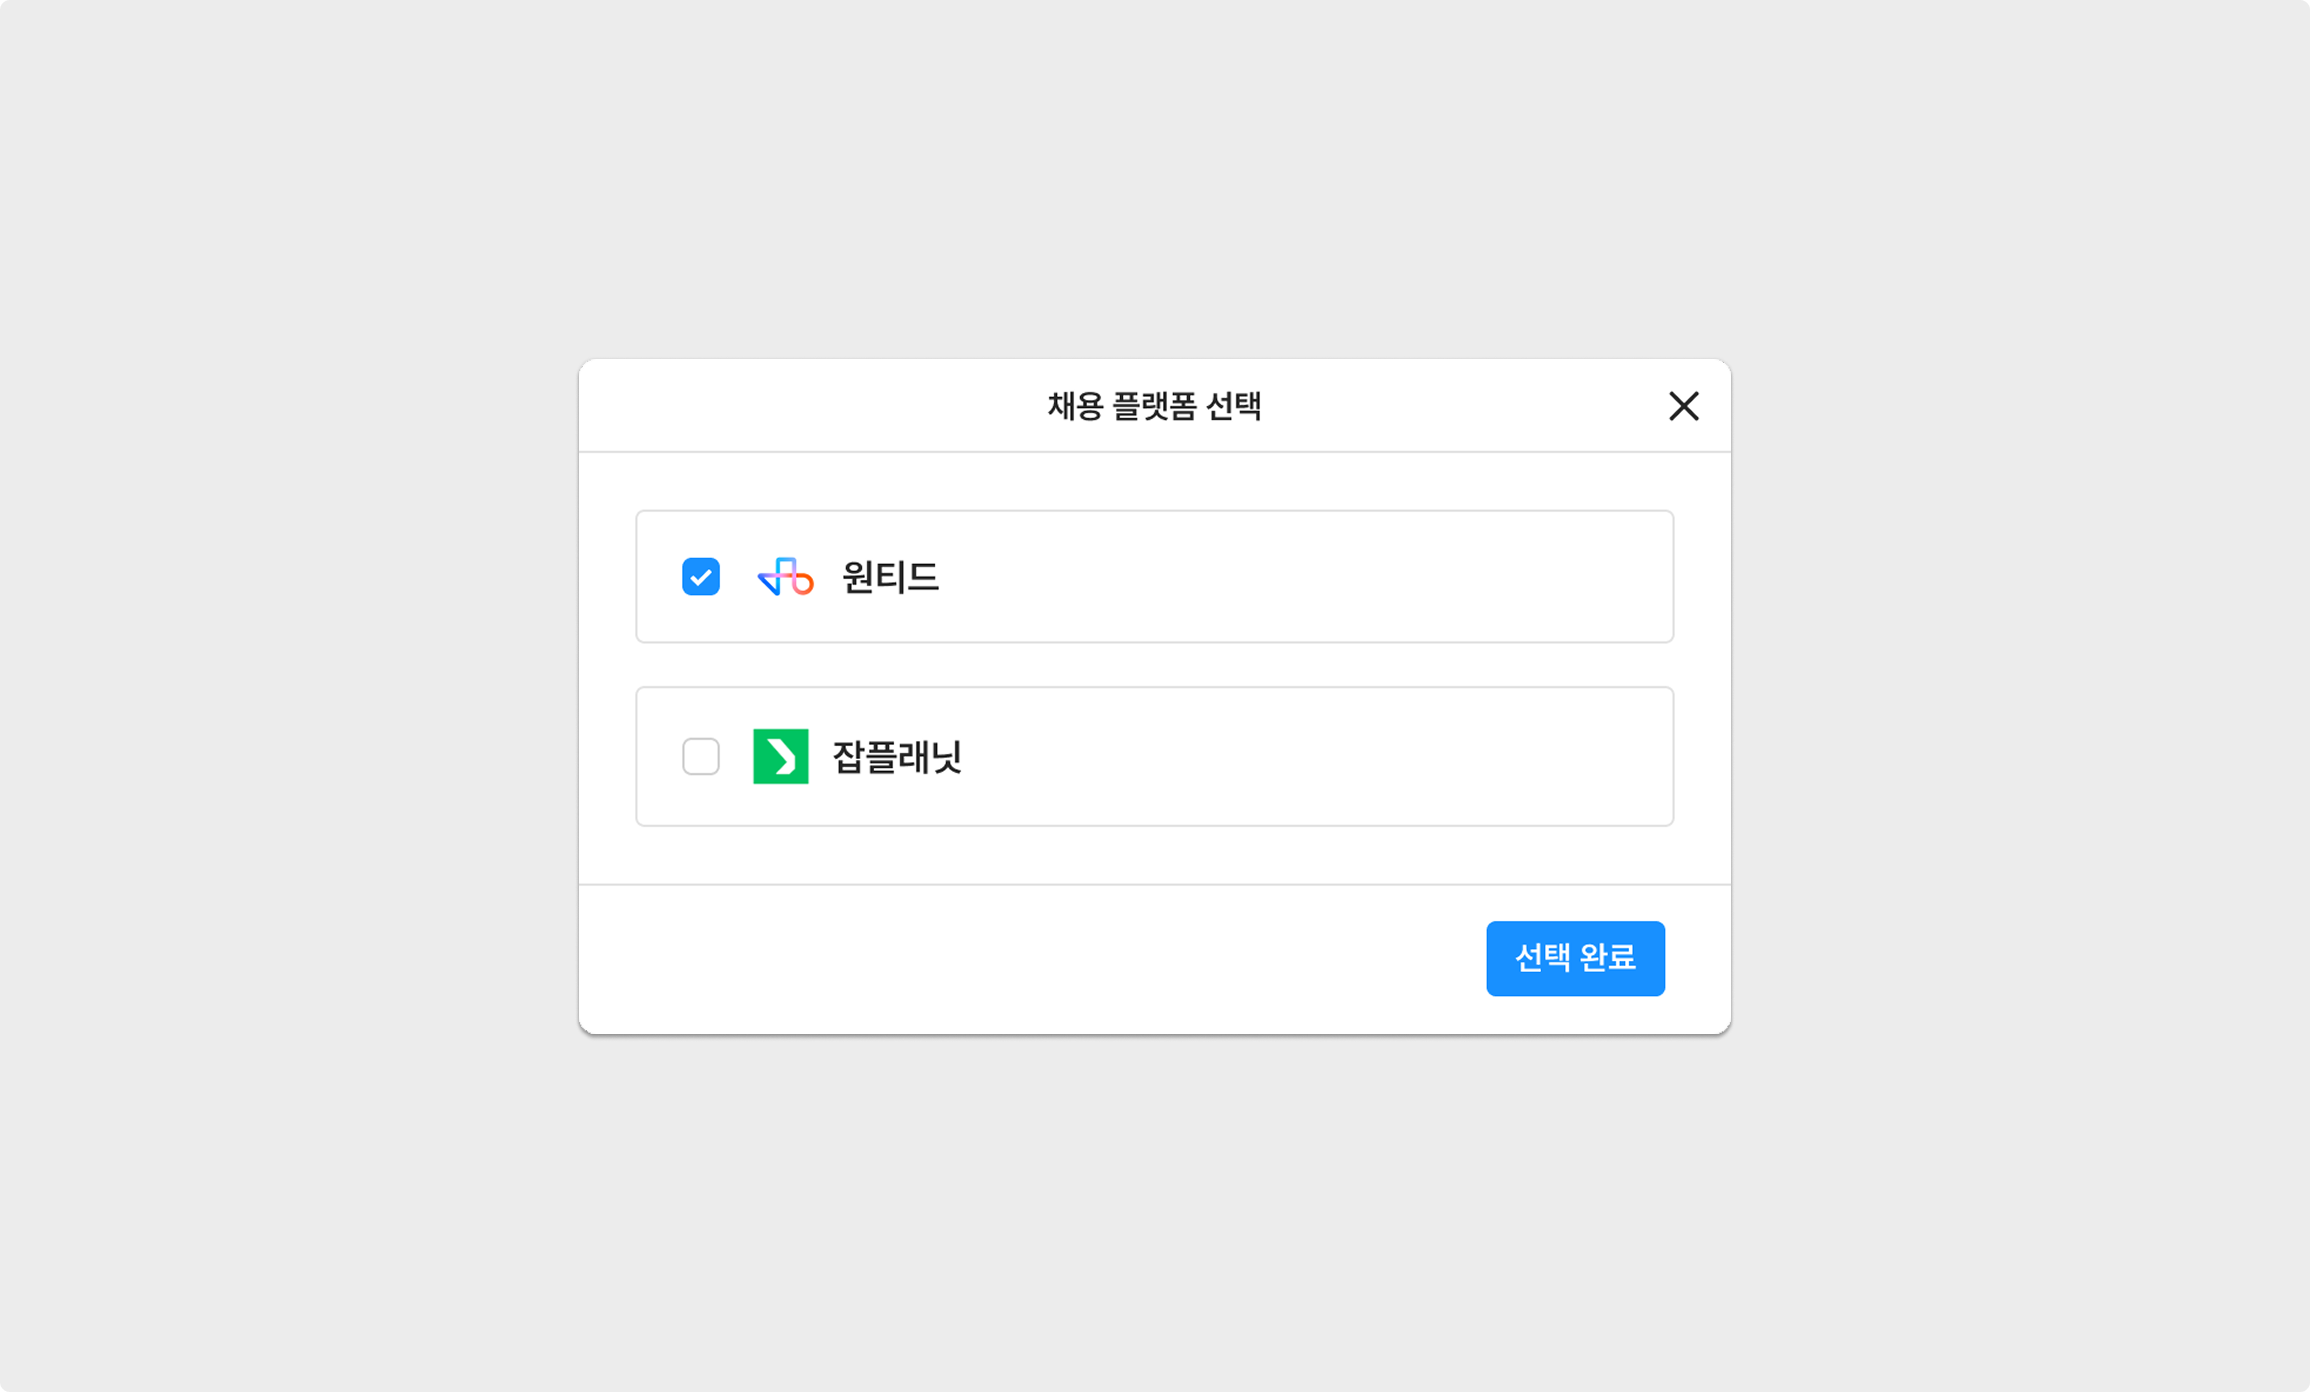The image size is (2310, 1392).
Task: Click empty space inside the 원티드 option card
Action: 1300,577
